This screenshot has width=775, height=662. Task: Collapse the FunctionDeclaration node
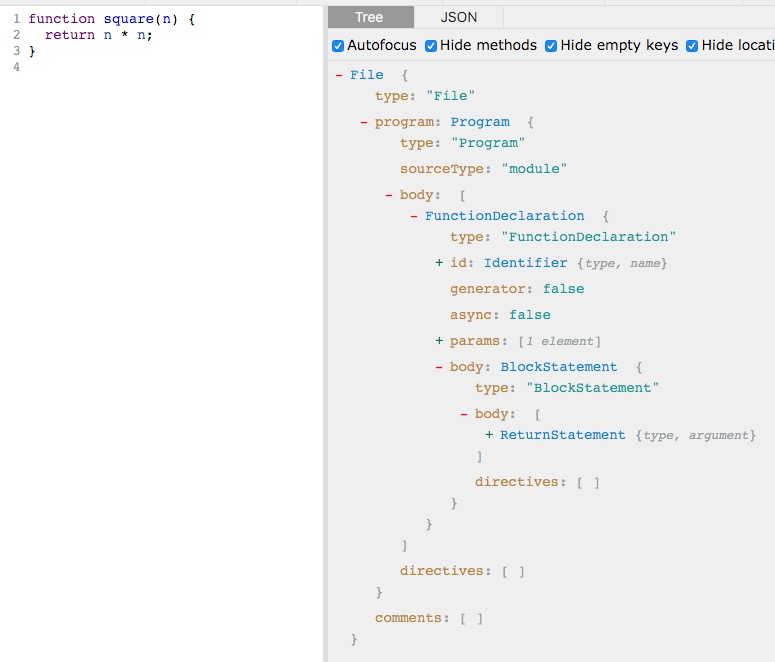pyautogui.click(x=414, y=216)
